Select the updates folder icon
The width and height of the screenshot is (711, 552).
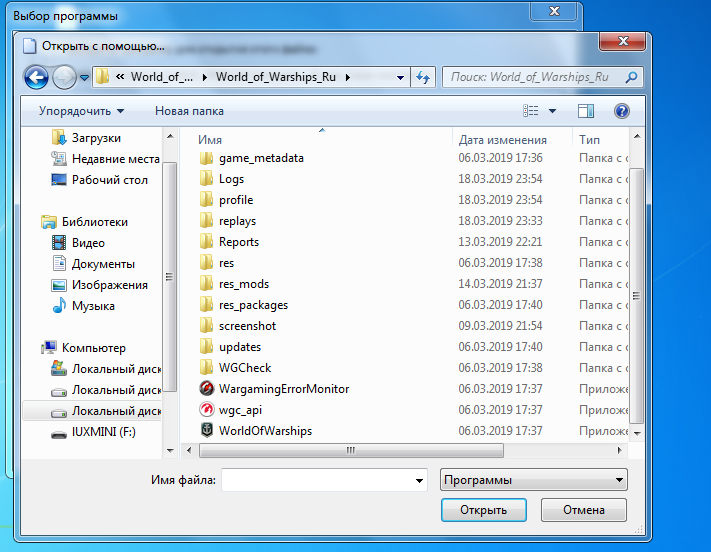[x=206, y=347]
